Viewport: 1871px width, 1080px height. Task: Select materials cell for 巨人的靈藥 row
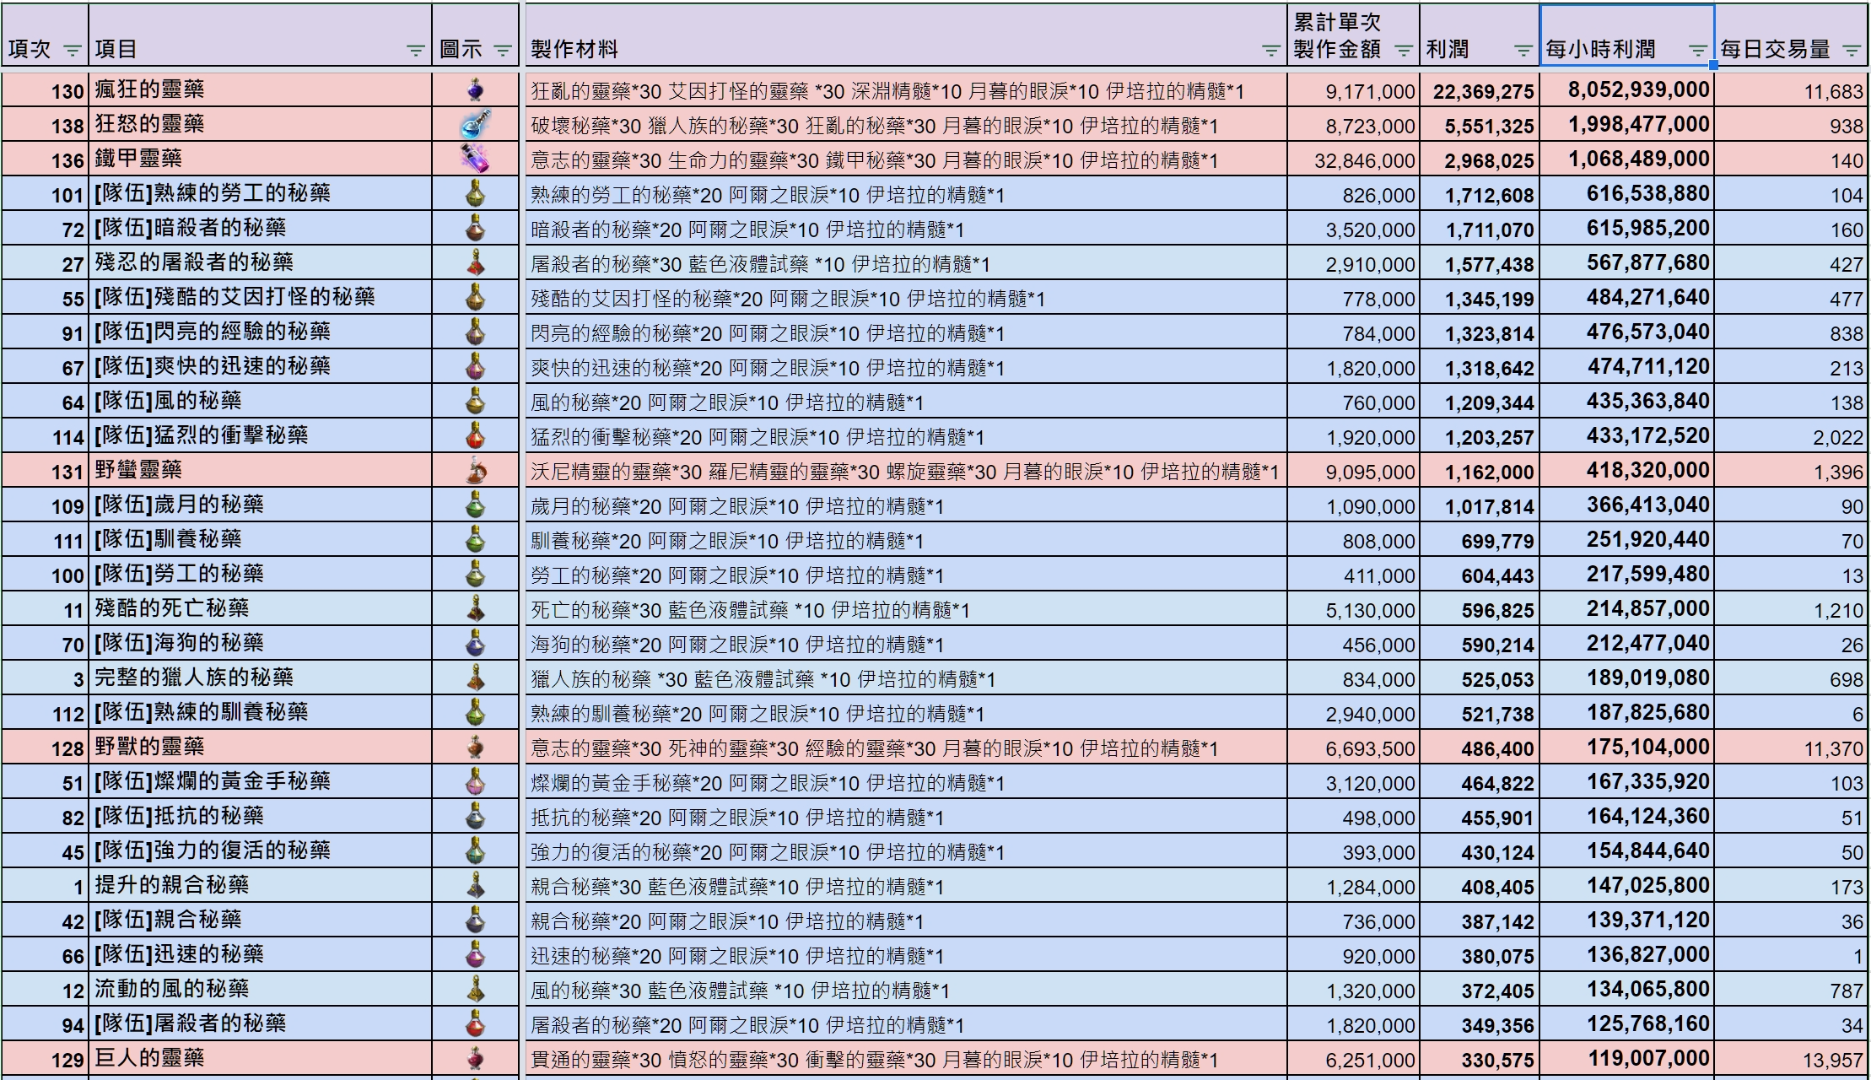click(906, 1059)
